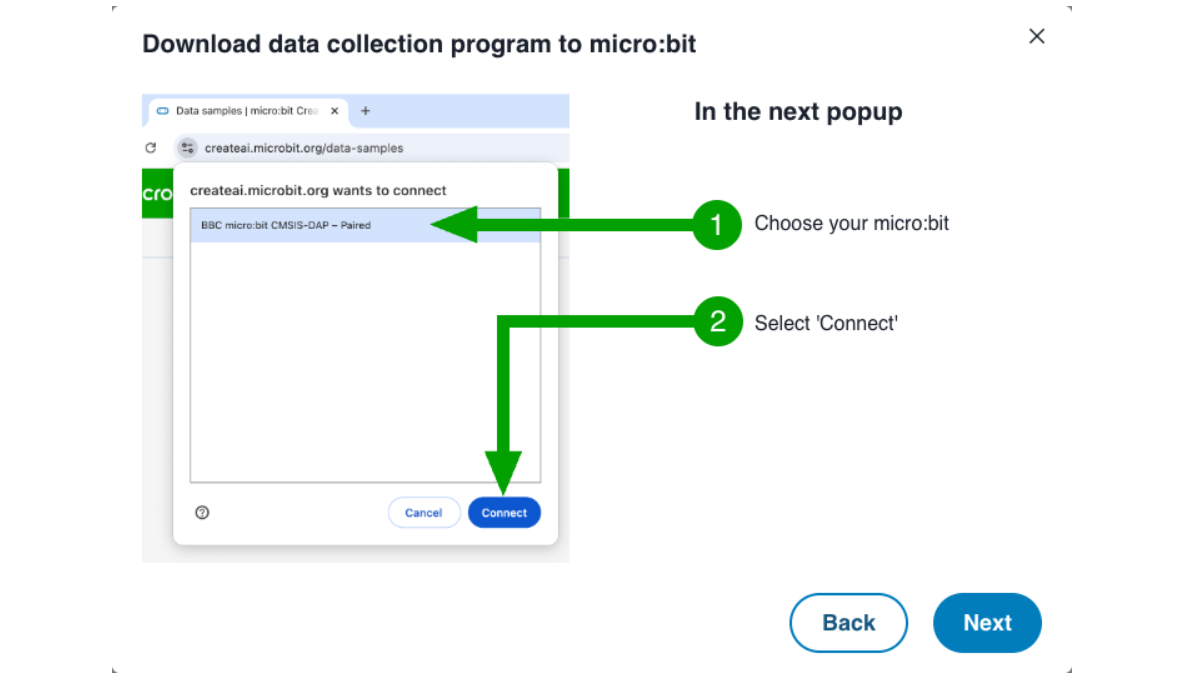Click the Connect button in the popup
Image resolution: width=1177 pixels, height=684 pixels.
504,513
